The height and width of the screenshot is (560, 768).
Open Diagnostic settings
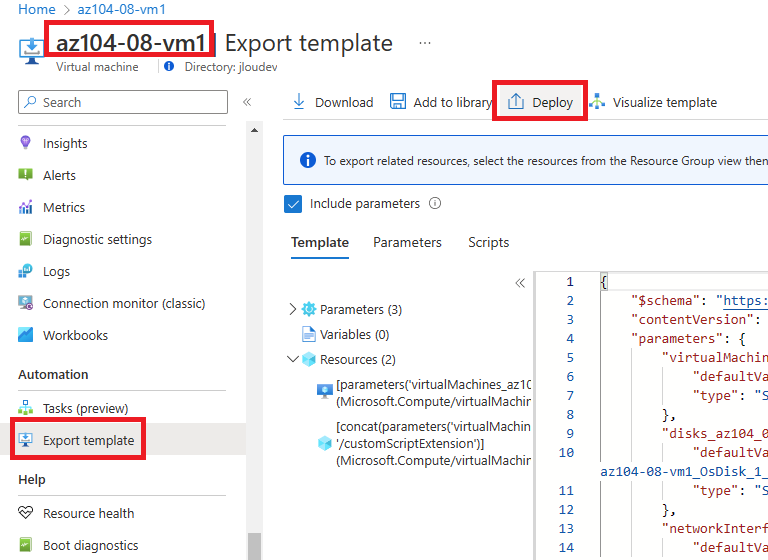pos(97,240)
